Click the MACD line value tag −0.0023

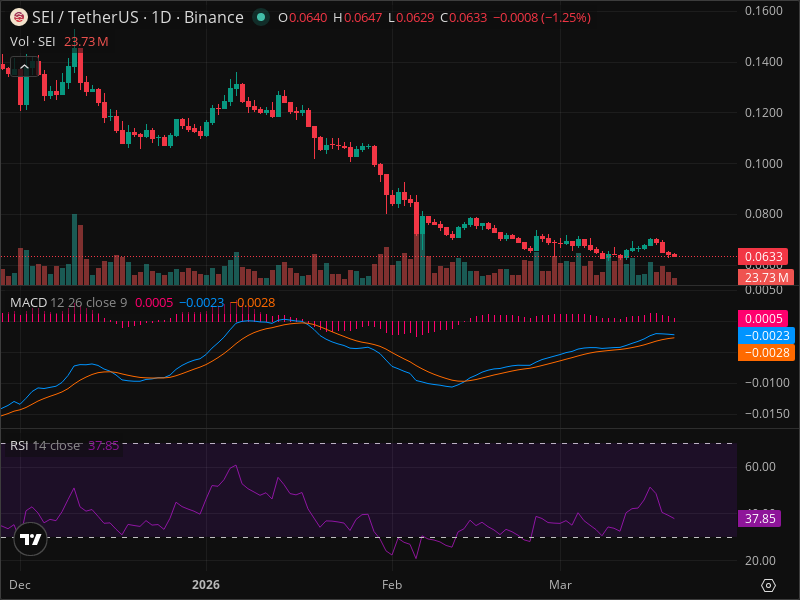coord(766,336)
